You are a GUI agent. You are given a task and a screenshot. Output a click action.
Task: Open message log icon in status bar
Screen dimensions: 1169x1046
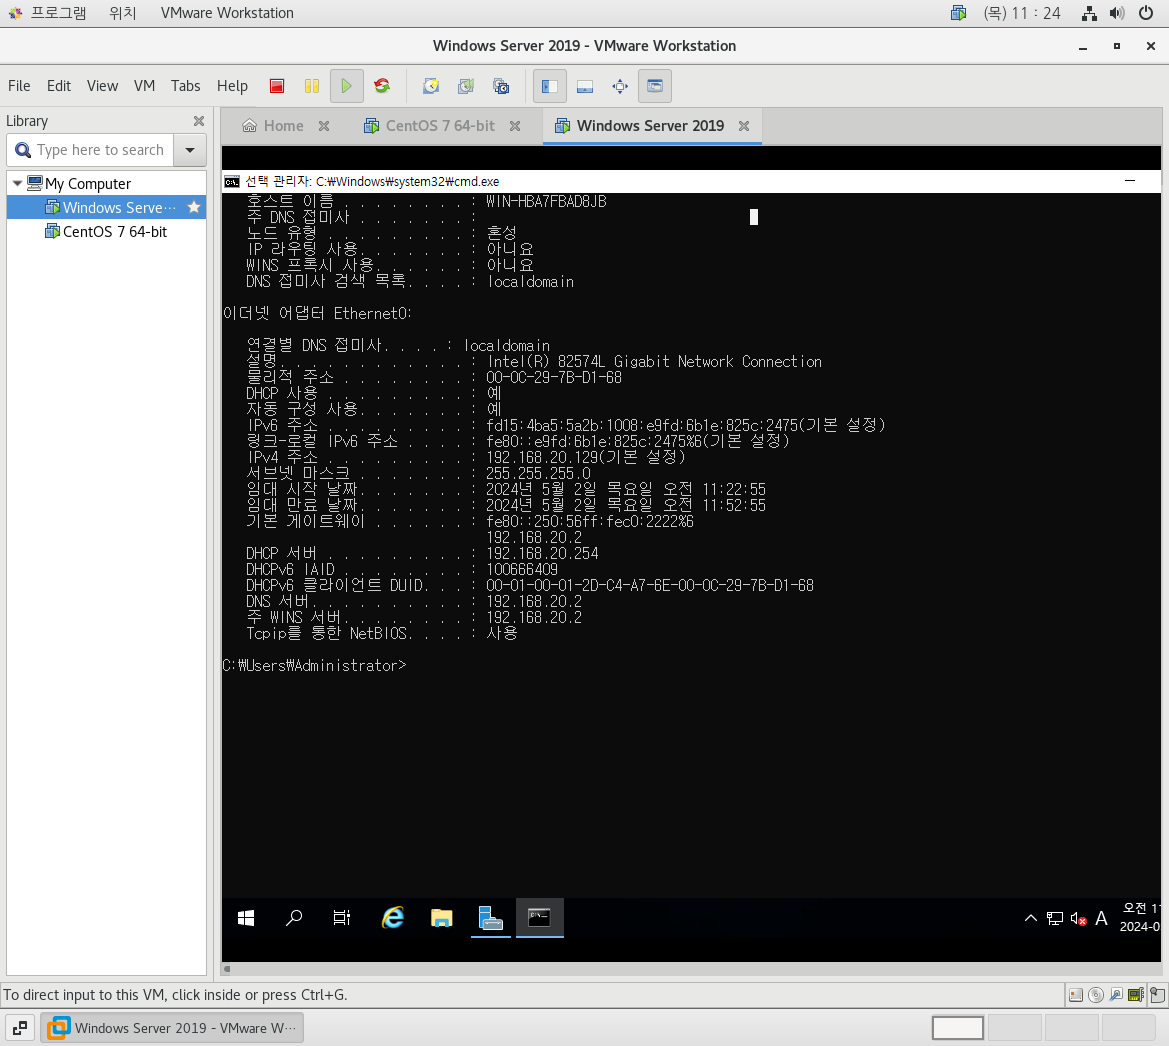(1157, 995)
